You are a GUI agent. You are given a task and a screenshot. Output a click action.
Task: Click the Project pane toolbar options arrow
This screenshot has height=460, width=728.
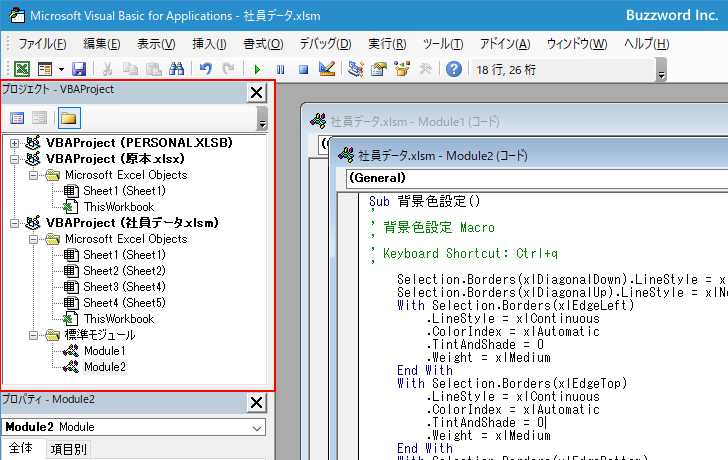tap(262, 118)
